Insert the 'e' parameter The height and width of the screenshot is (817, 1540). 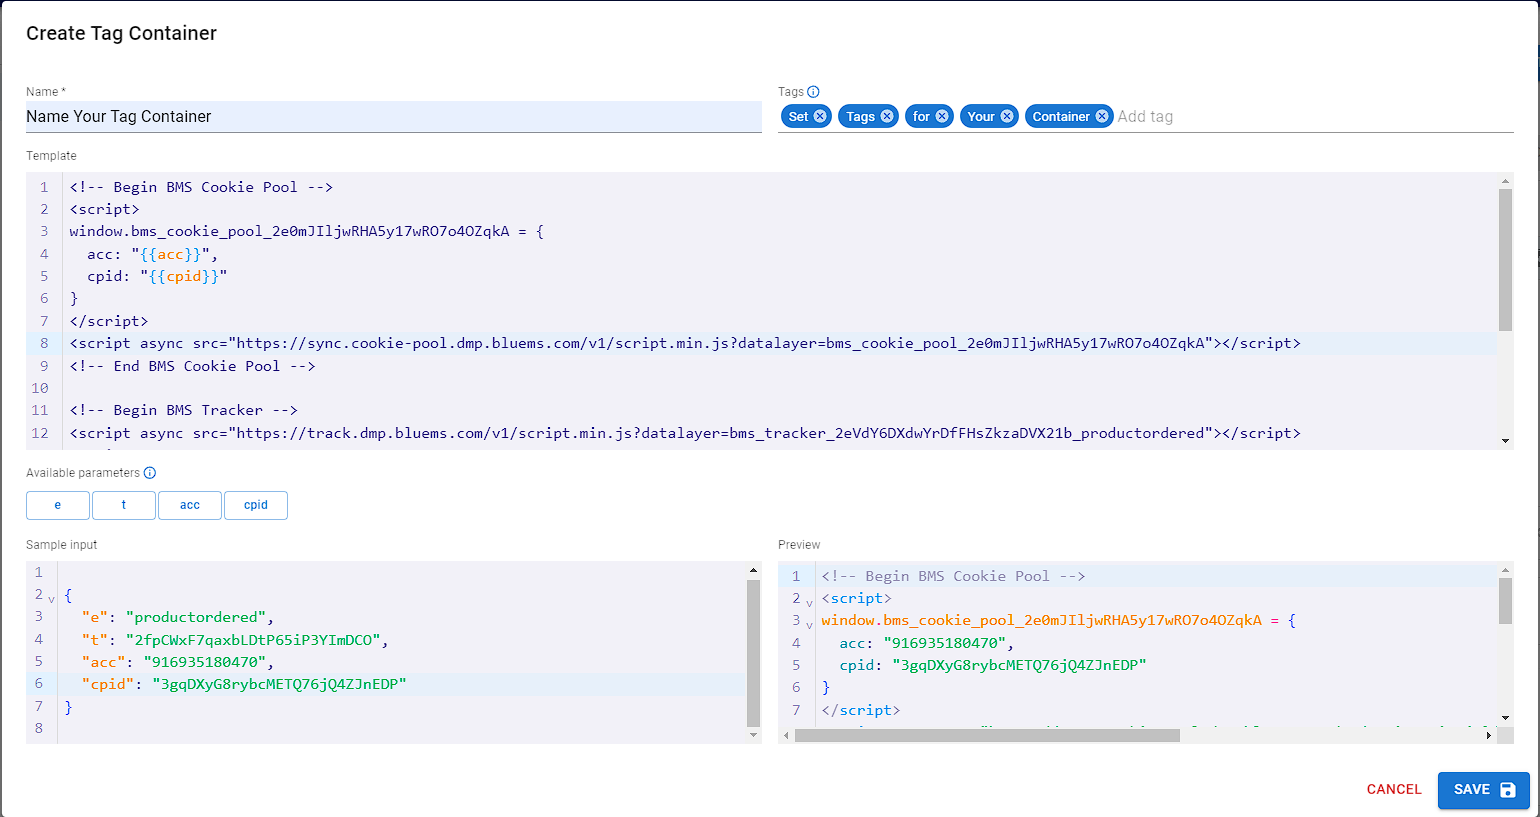(x=58, y=505)
